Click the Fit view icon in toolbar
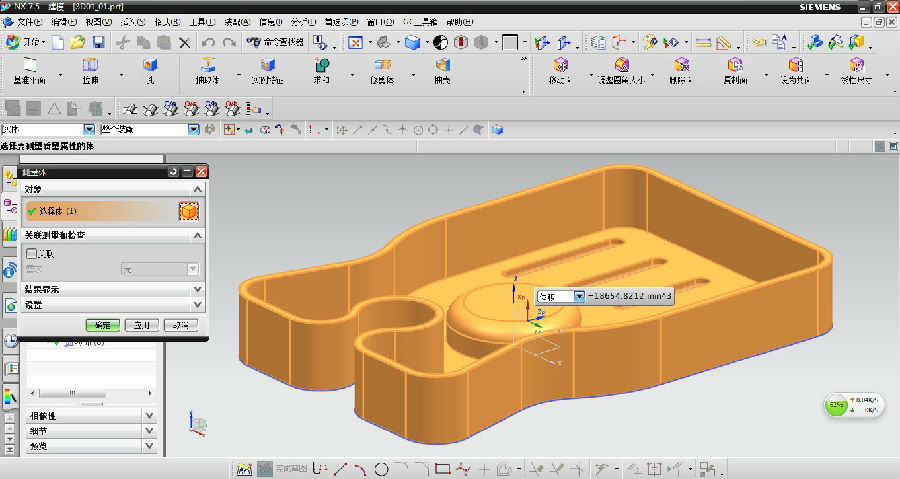 (x=355, y=43)
